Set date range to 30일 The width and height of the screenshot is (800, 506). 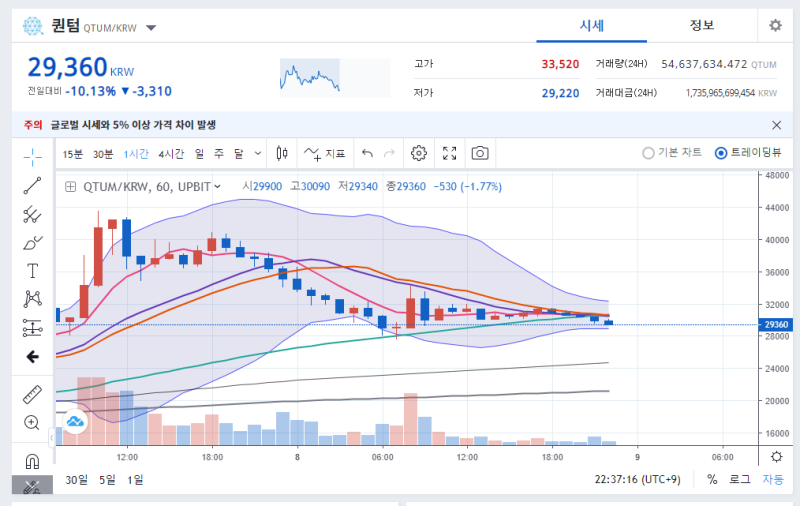pos(77,480)
